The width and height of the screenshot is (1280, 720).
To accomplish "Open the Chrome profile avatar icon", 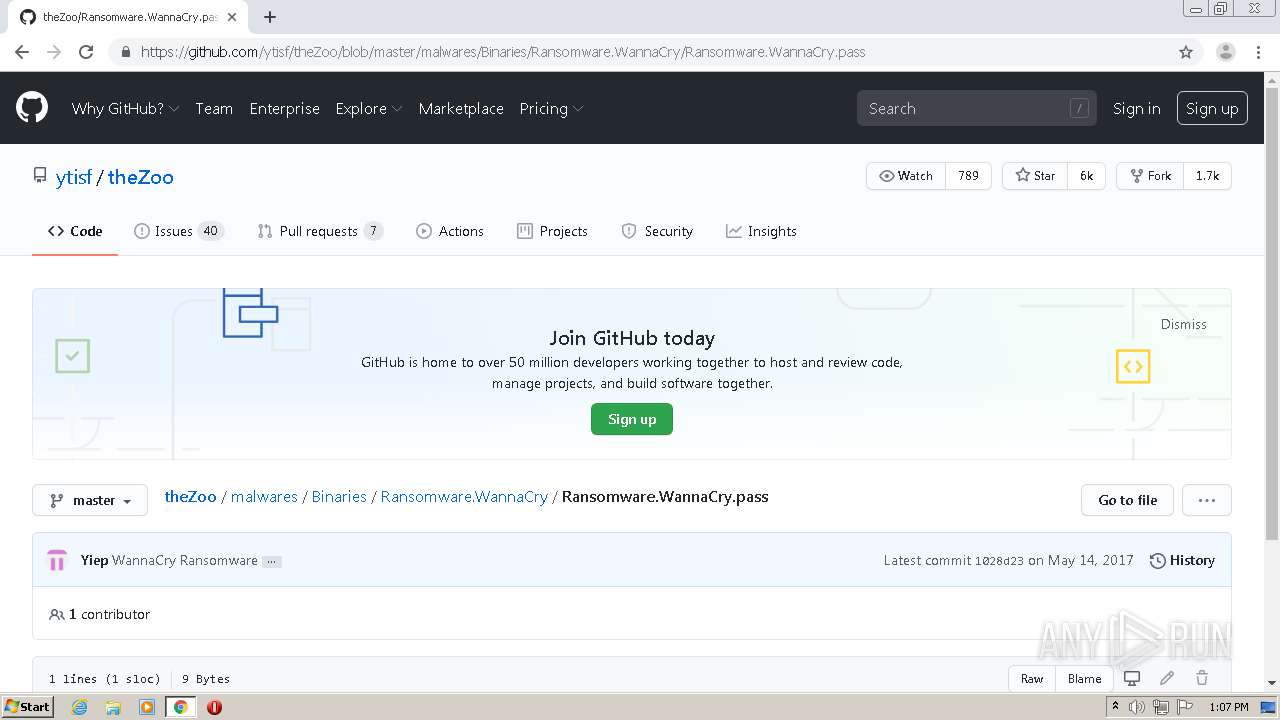I will (x=1225, y=52).
